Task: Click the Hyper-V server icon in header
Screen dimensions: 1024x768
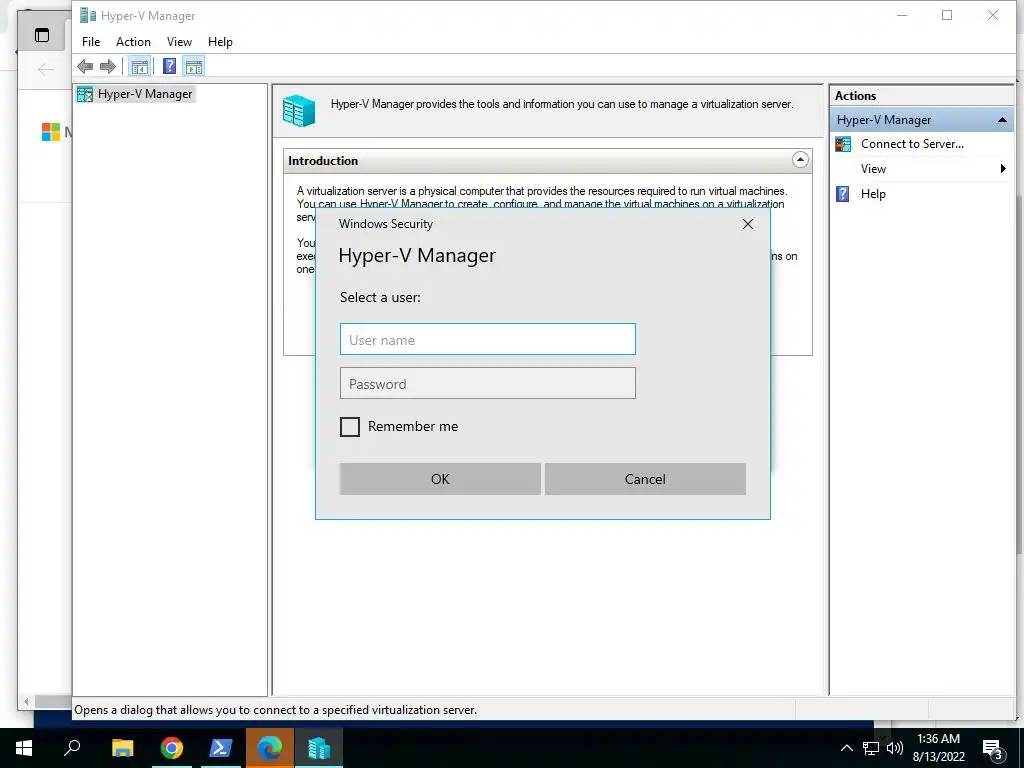Action: (x=299, y=110)
